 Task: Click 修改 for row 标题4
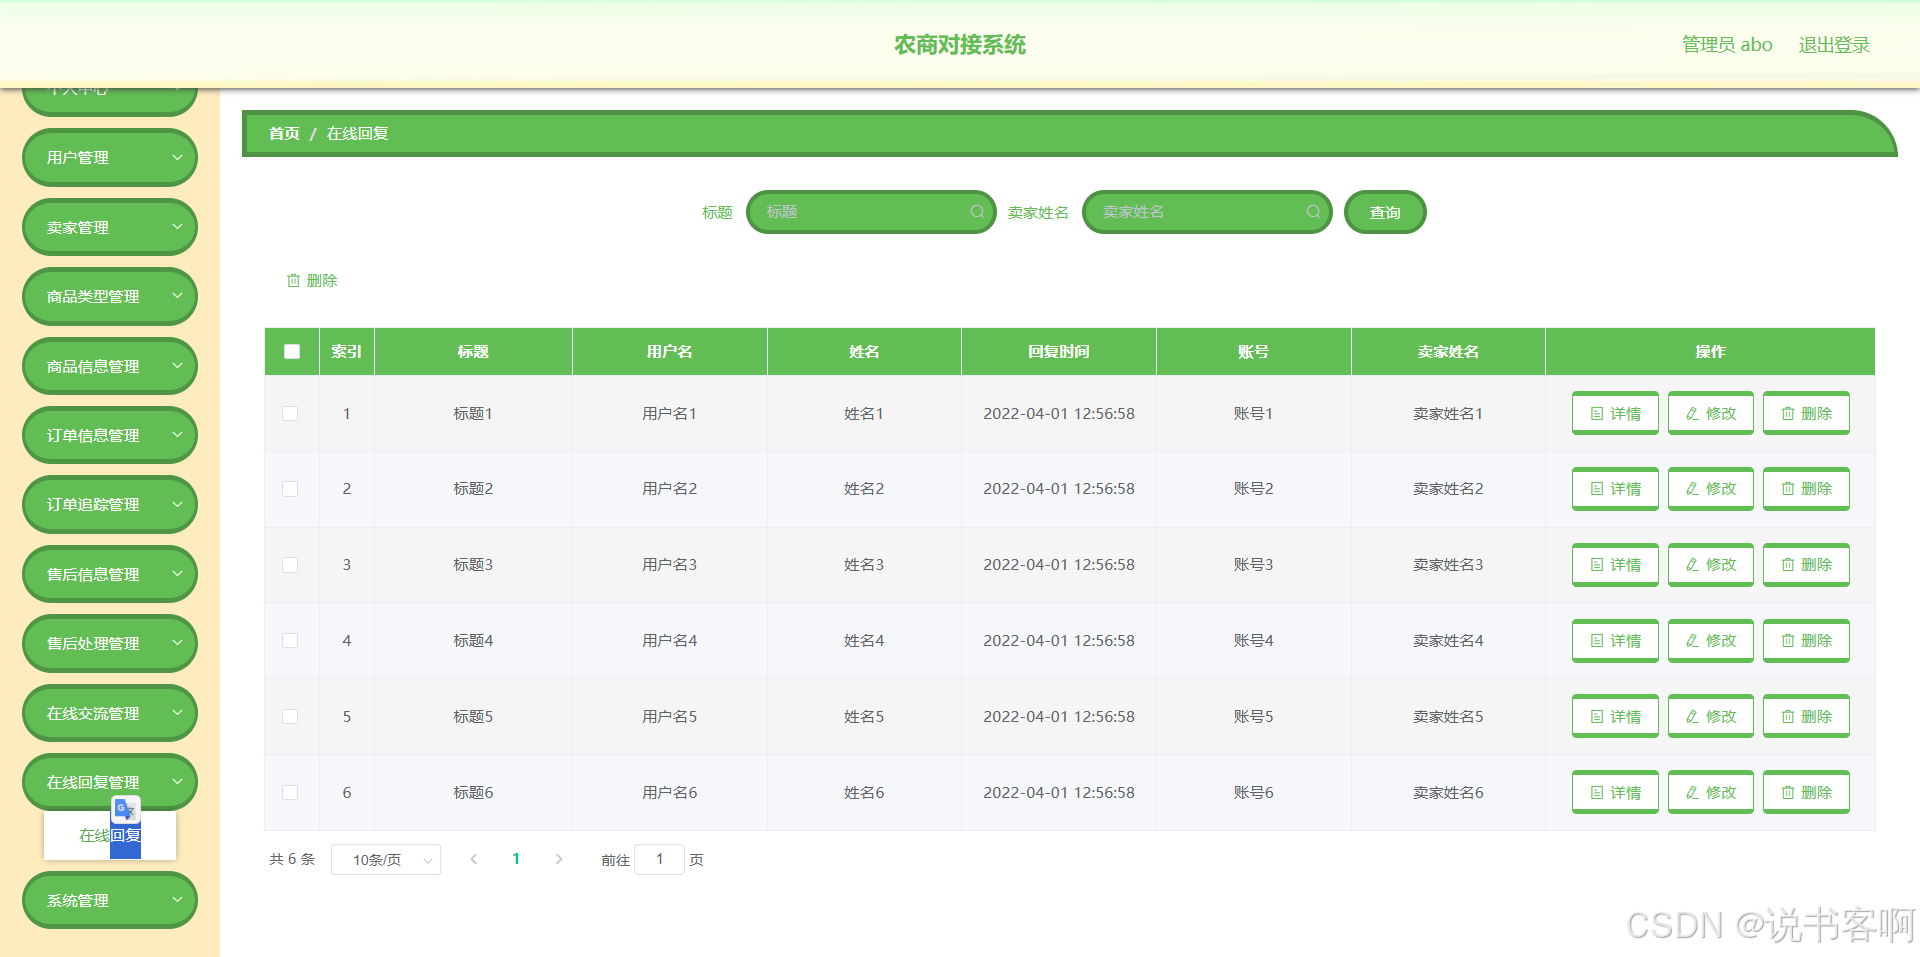click(x=1711, y=641)
